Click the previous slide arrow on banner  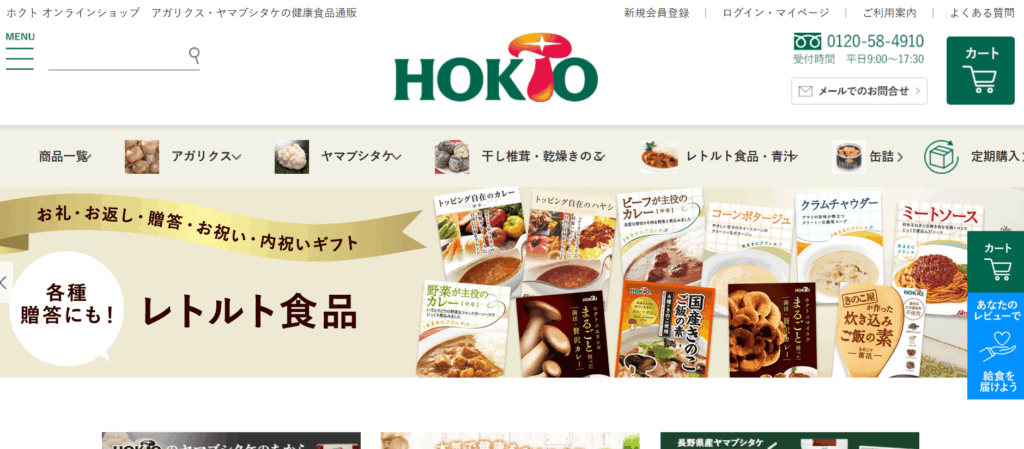[x=5, y=283]
